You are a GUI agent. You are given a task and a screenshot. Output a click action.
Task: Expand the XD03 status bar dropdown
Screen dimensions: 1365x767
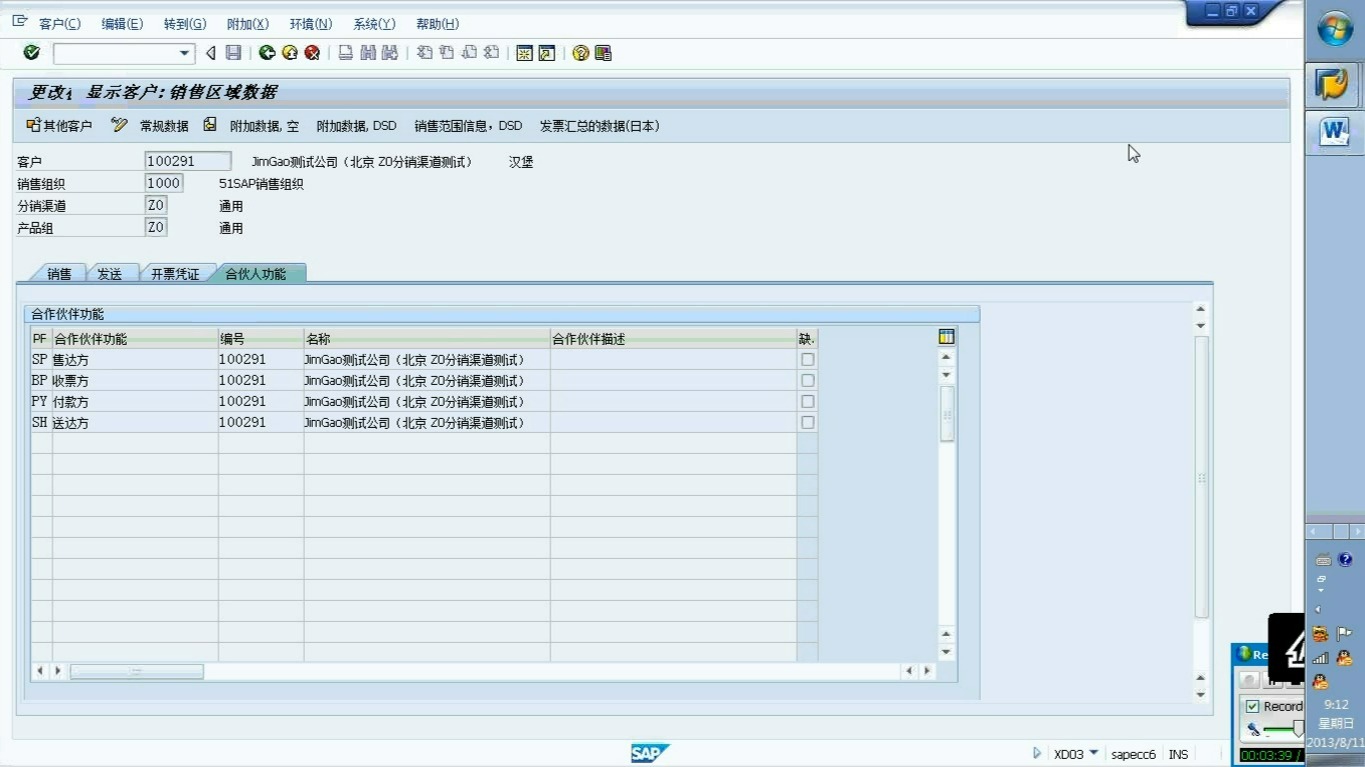(x=1093, y=753)
